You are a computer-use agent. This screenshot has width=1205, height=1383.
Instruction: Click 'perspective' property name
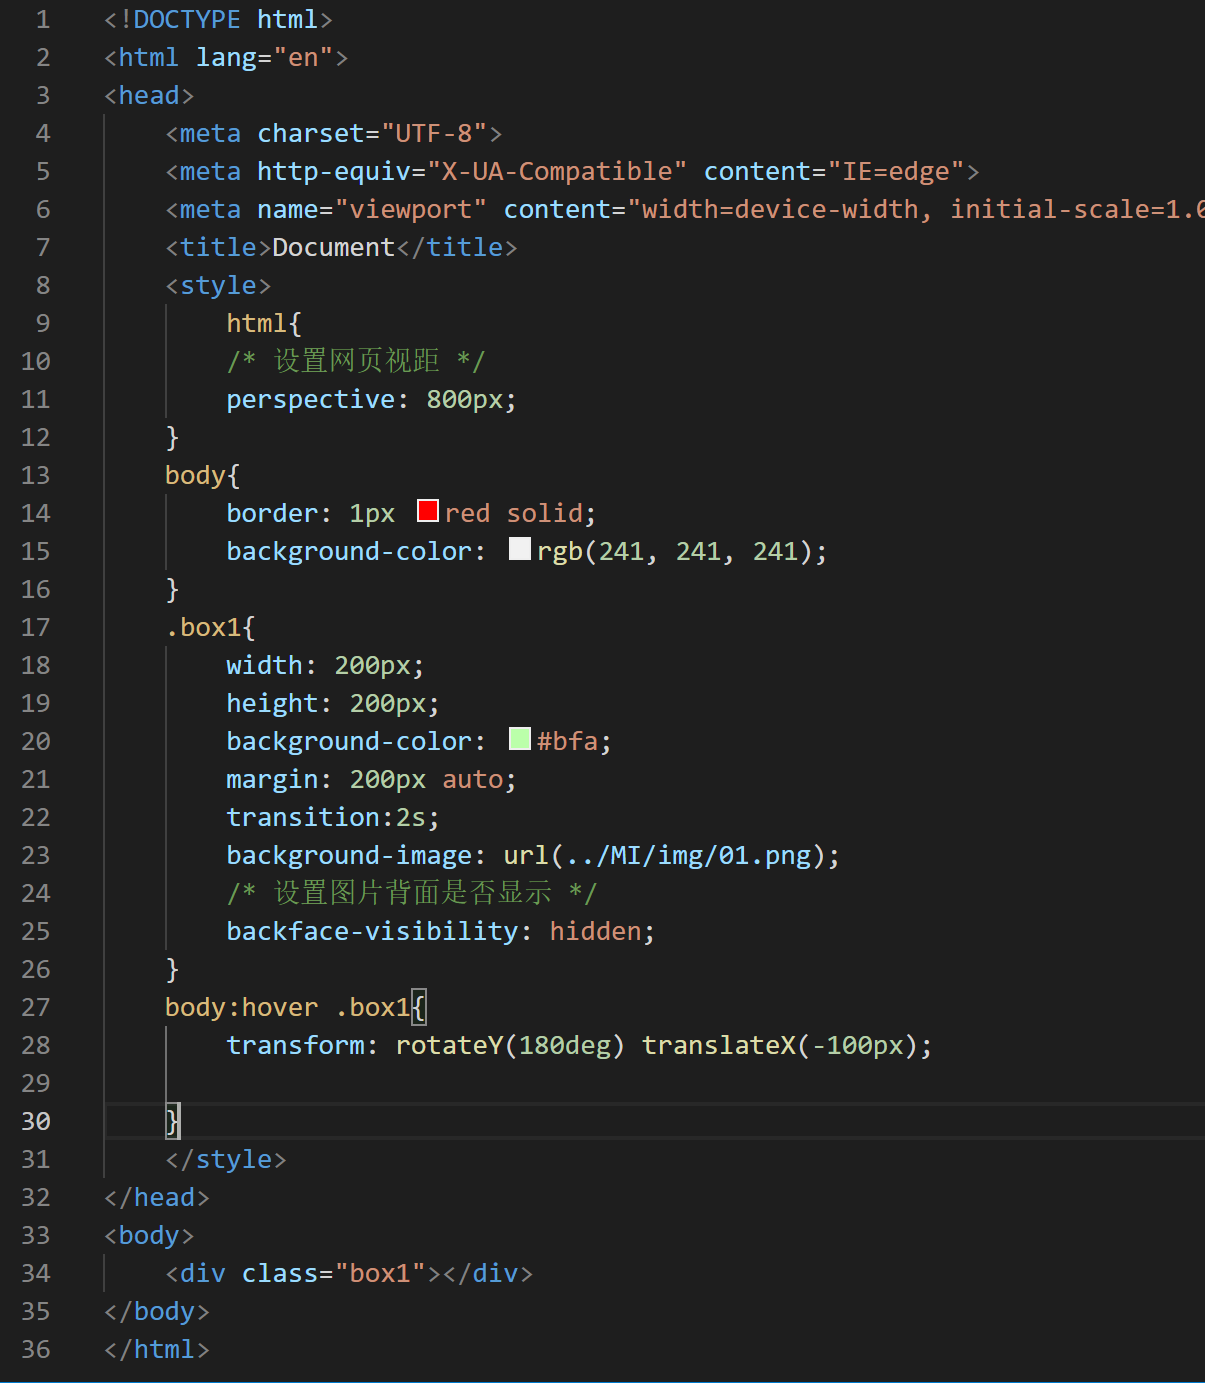pyautogui.click(x=310, y=399)
